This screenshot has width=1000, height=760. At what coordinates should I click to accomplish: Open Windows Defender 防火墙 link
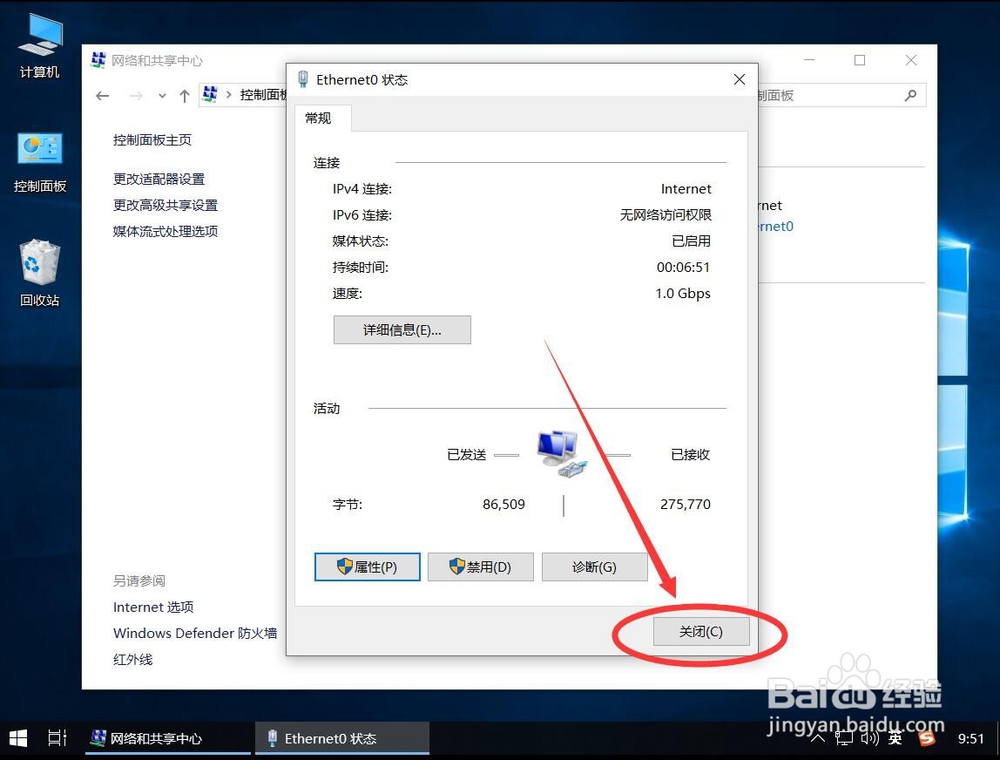coord(195,633)
